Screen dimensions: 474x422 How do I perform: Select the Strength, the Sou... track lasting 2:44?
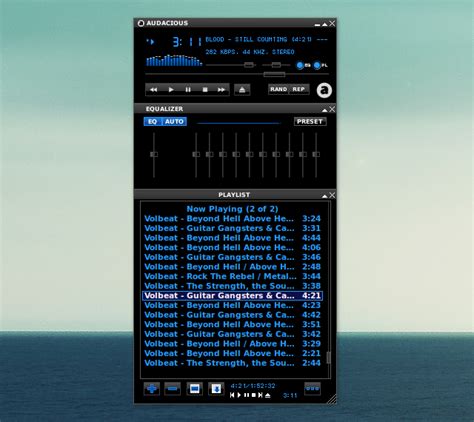click(232, 363)
